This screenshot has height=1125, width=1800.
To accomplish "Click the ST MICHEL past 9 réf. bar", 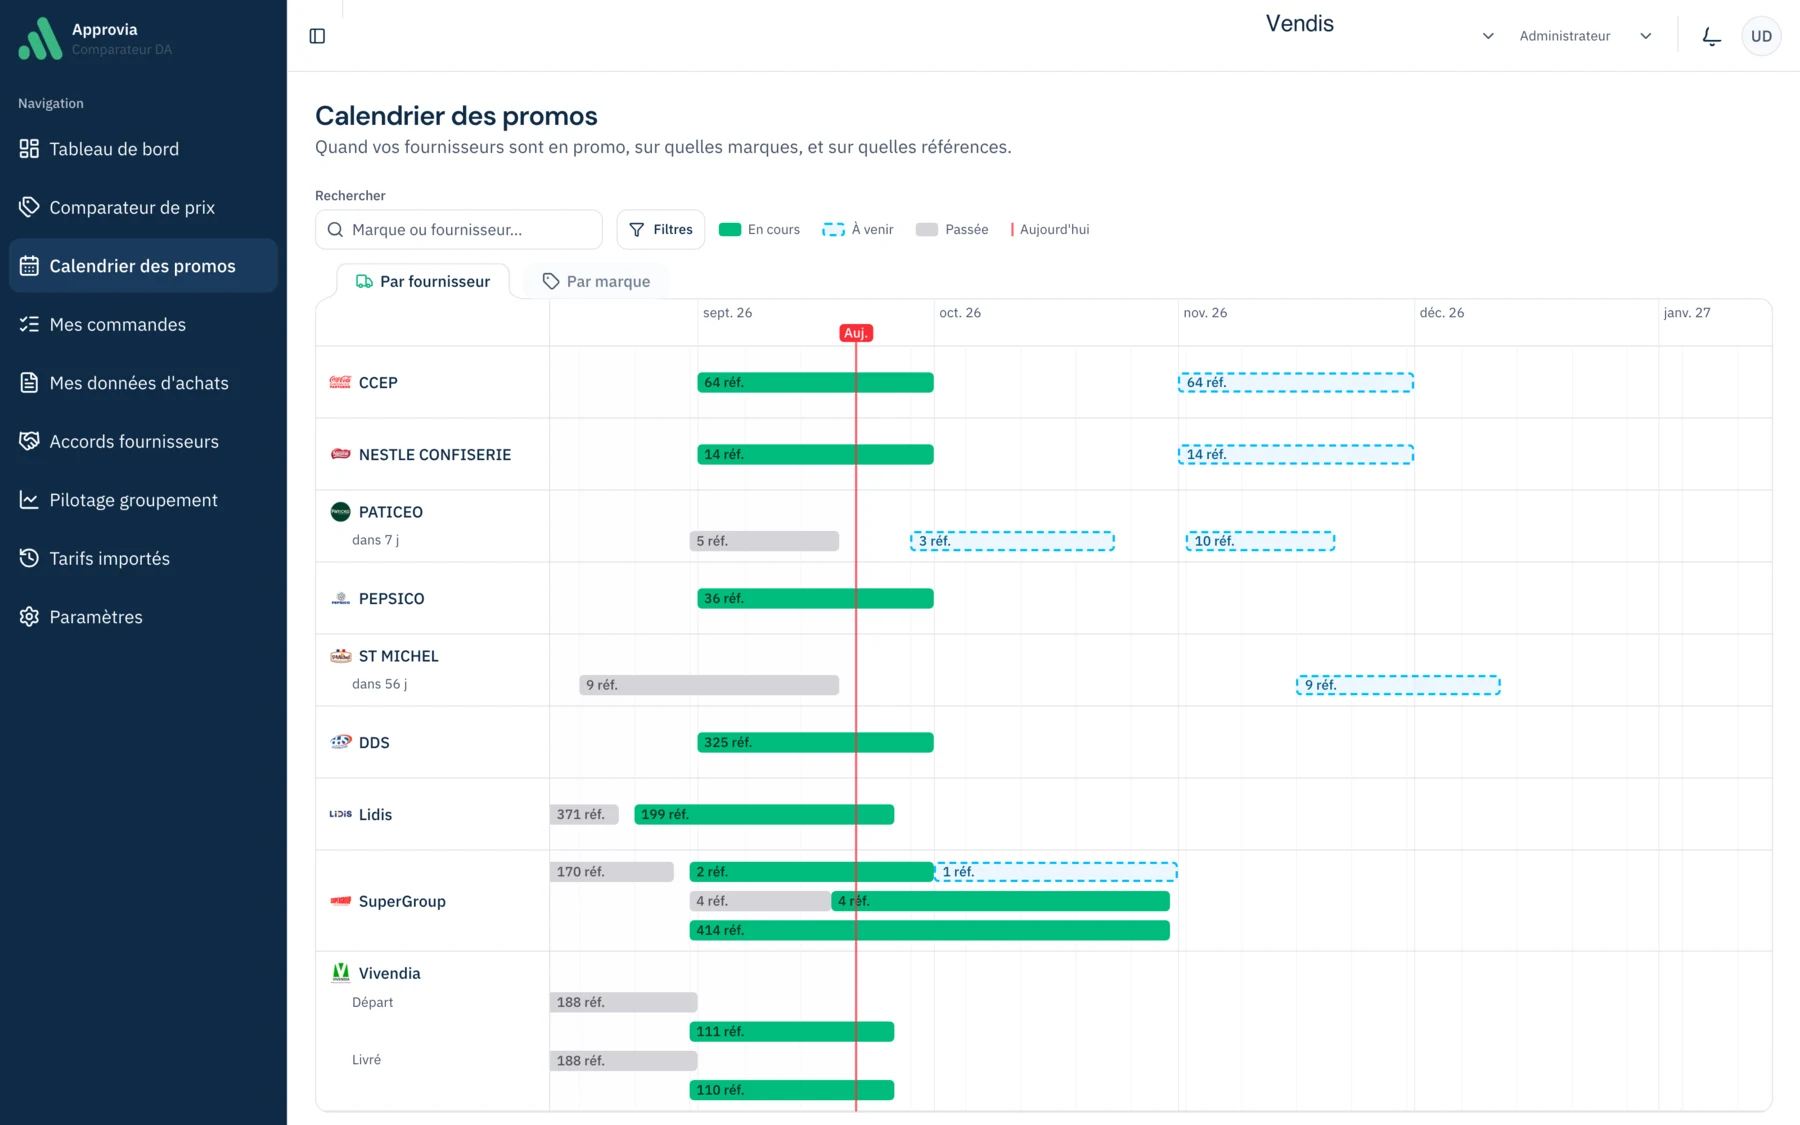I will coord(709,685).
